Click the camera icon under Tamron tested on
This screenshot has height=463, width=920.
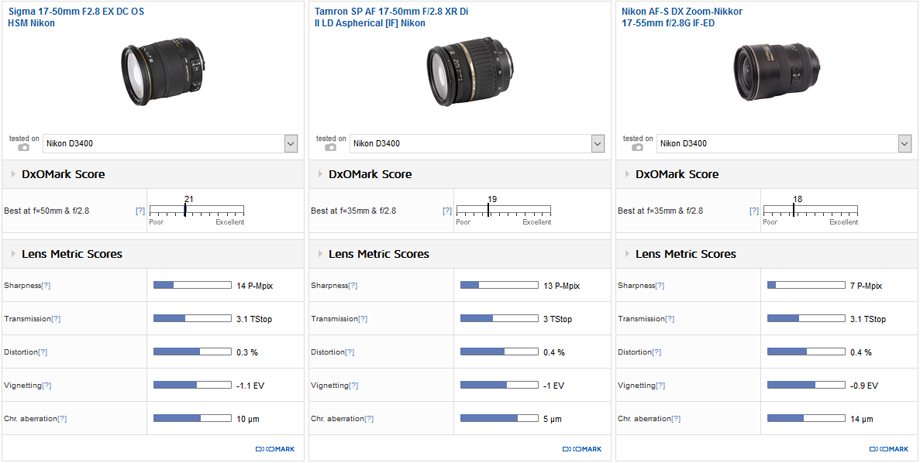[x=330, y=147]
